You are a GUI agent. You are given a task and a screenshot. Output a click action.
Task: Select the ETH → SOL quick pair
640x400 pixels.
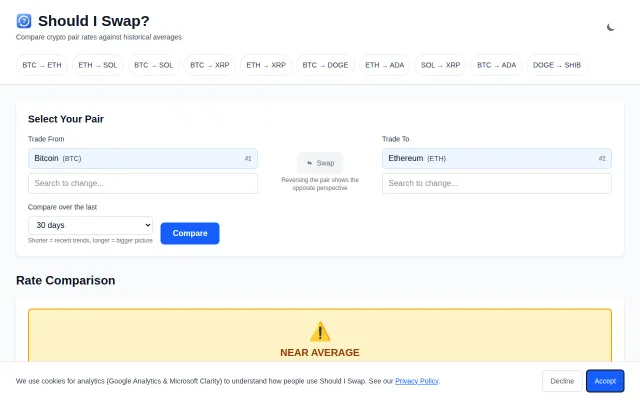click(98, 65)
